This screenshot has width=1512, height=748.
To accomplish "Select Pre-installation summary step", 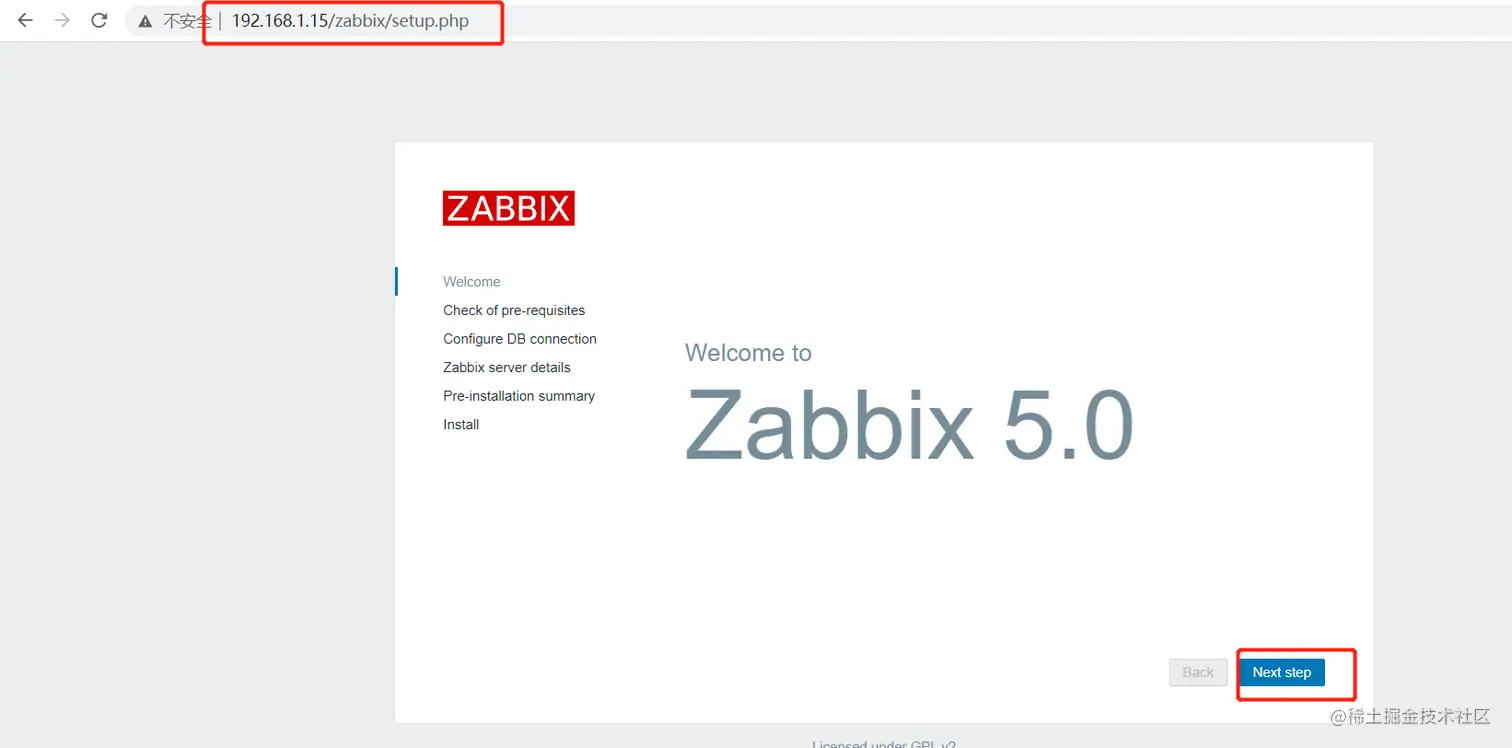I will (x=519, y=396).
